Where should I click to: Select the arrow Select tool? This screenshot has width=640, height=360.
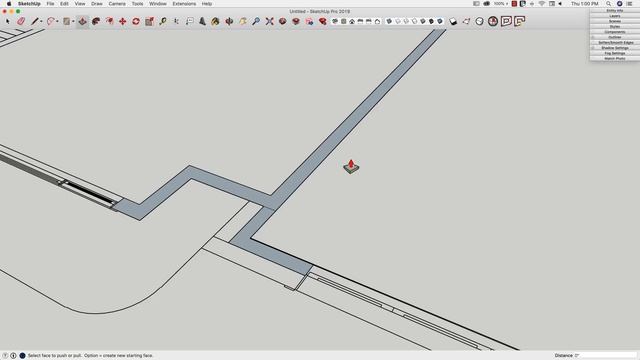[8, 21]
